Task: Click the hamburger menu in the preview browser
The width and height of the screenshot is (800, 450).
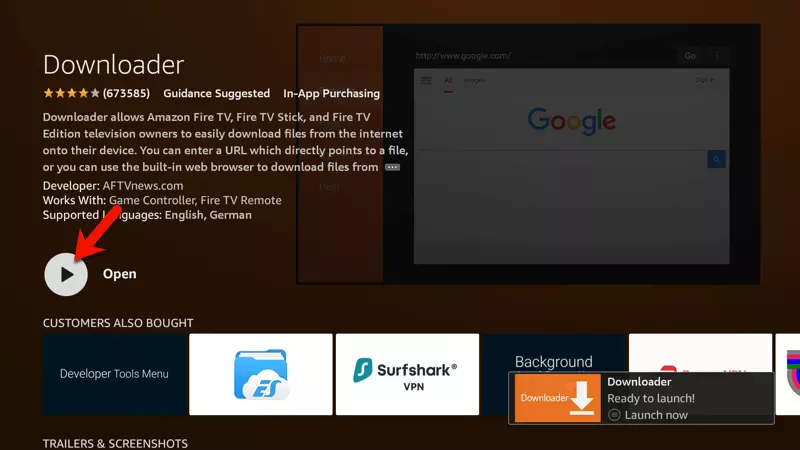Action: pos(426,81)
